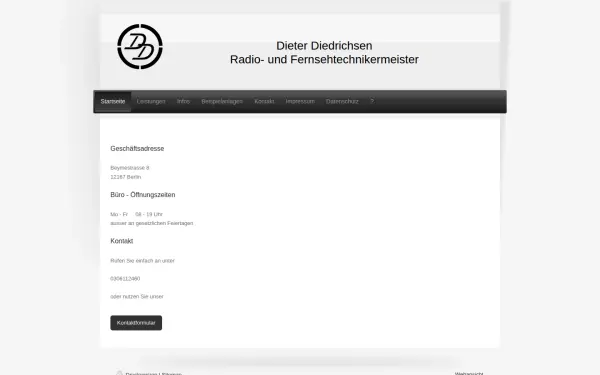Viewport: 600px width, 375px height.
Task: Click 'oder nutzen Sie unser' text
Action: [x=137, y=297]
